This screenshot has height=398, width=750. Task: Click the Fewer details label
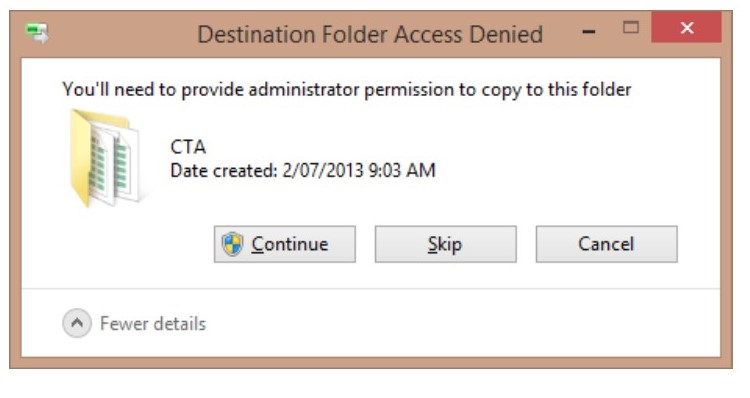[153, 324]
